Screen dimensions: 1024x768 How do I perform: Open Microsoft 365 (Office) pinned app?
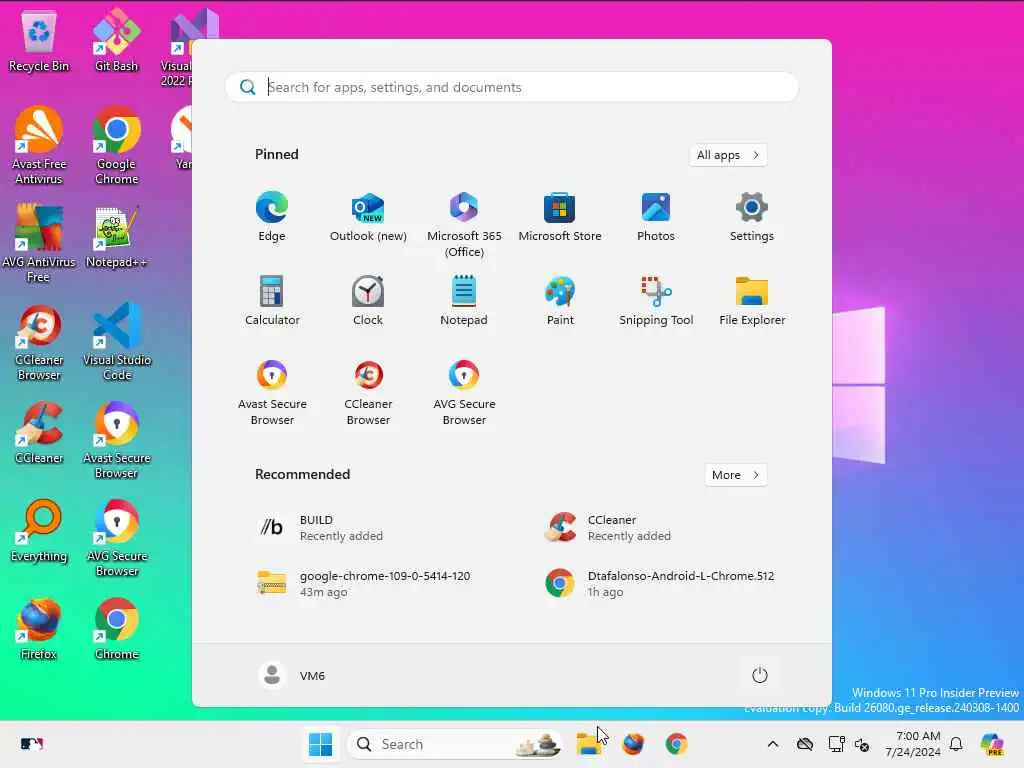pos(464,225)
